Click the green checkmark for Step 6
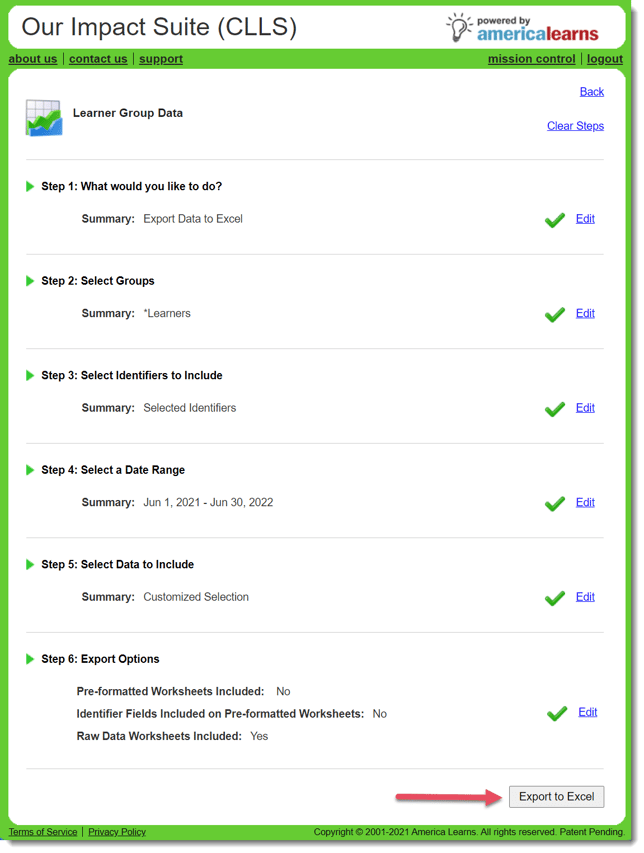 [x=557, y=713]
